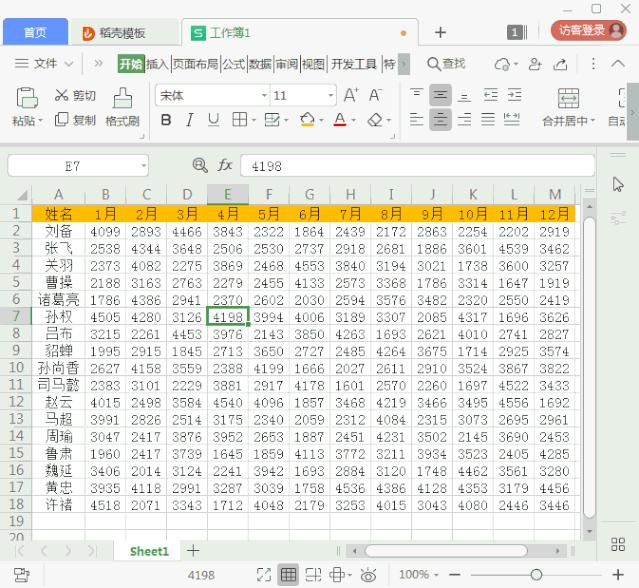Open the 文件 menu dropdown

[x=44, y=64]
